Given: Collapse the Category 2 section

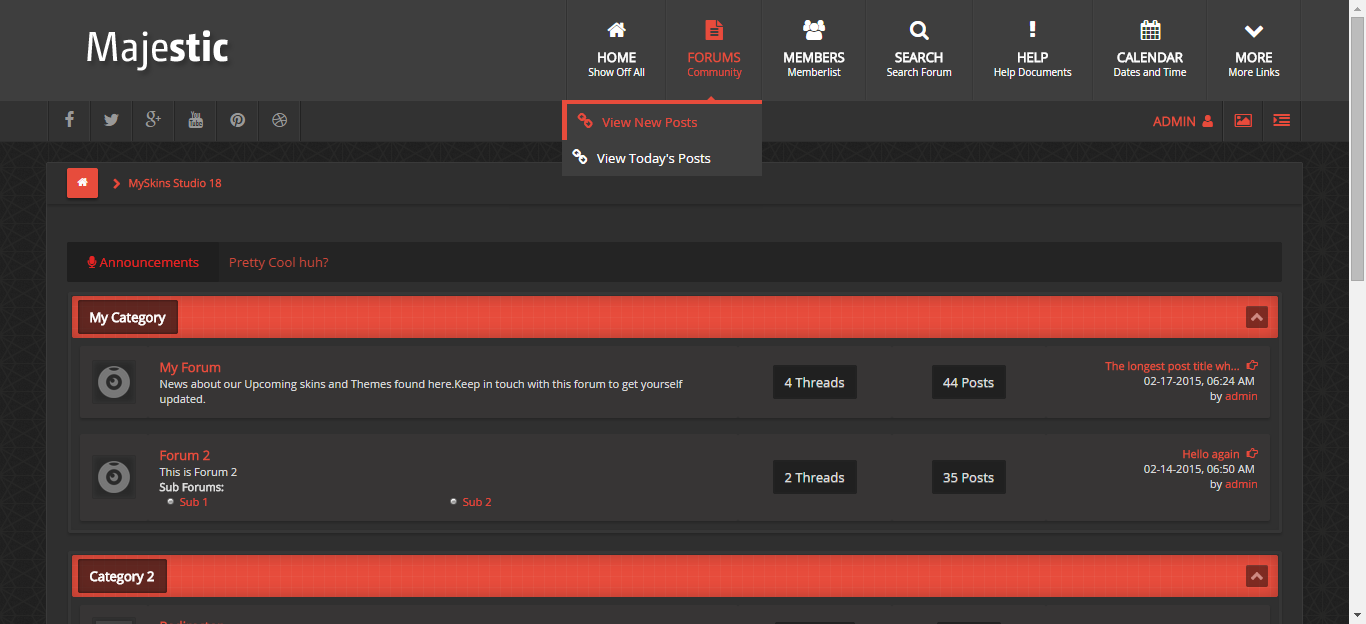Looking at the screenshot, I should pyautogui.click(x=1257, y=576).
